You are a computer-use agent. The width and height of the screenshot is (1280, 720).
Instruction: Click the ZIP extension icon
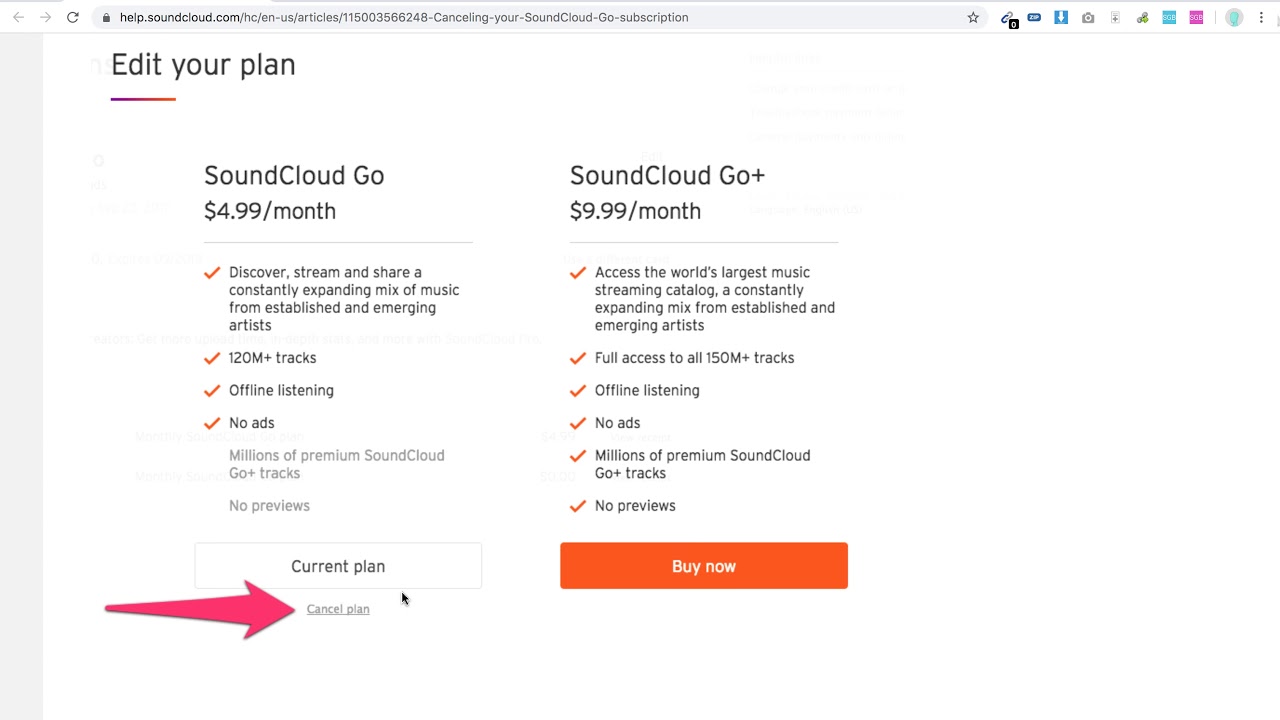coord(1034,17)
